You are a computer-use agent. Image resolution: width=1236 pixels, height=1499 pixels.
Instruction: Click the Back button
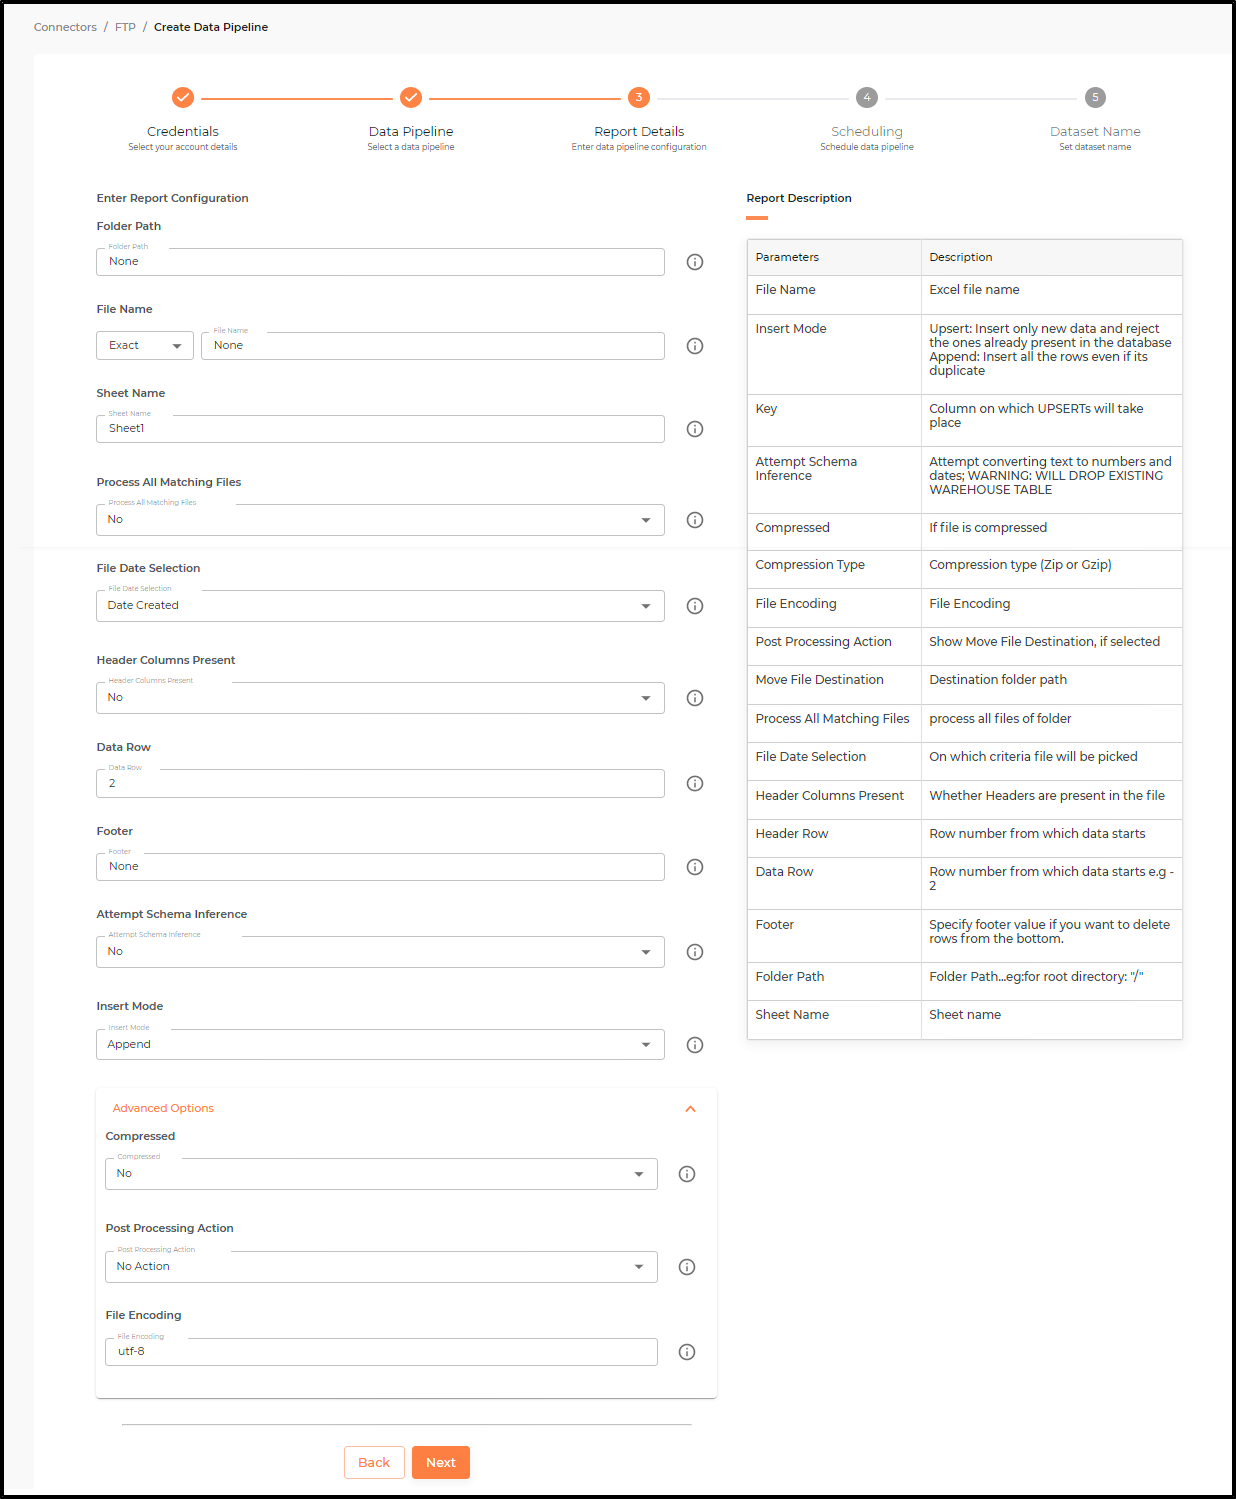(374, 1462)
